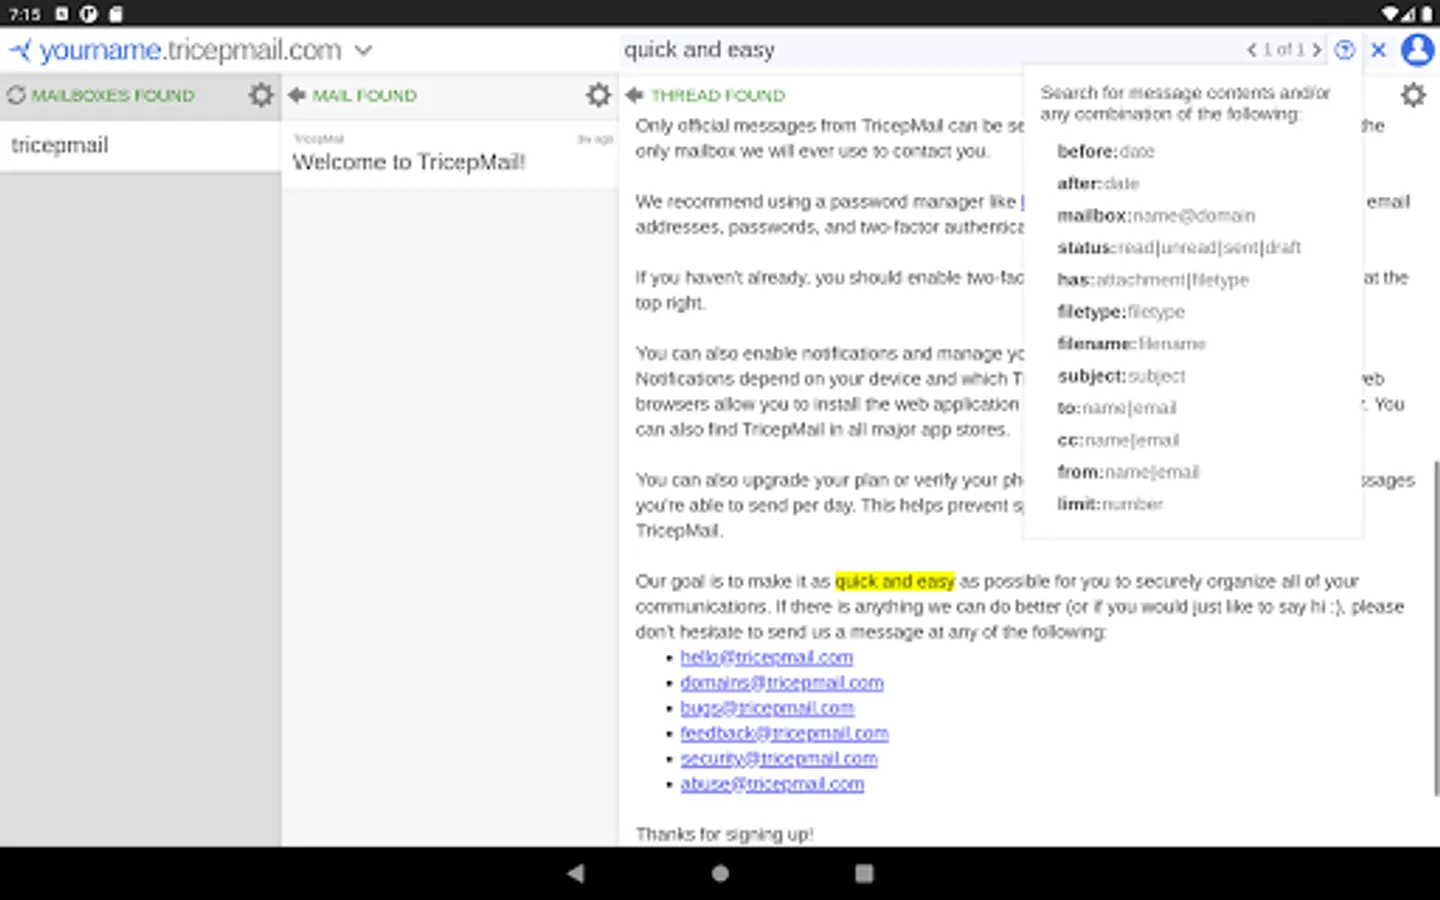Select the tricepmail mailbox
This screenshot has width=1440, height=900.
pos(140,146)
